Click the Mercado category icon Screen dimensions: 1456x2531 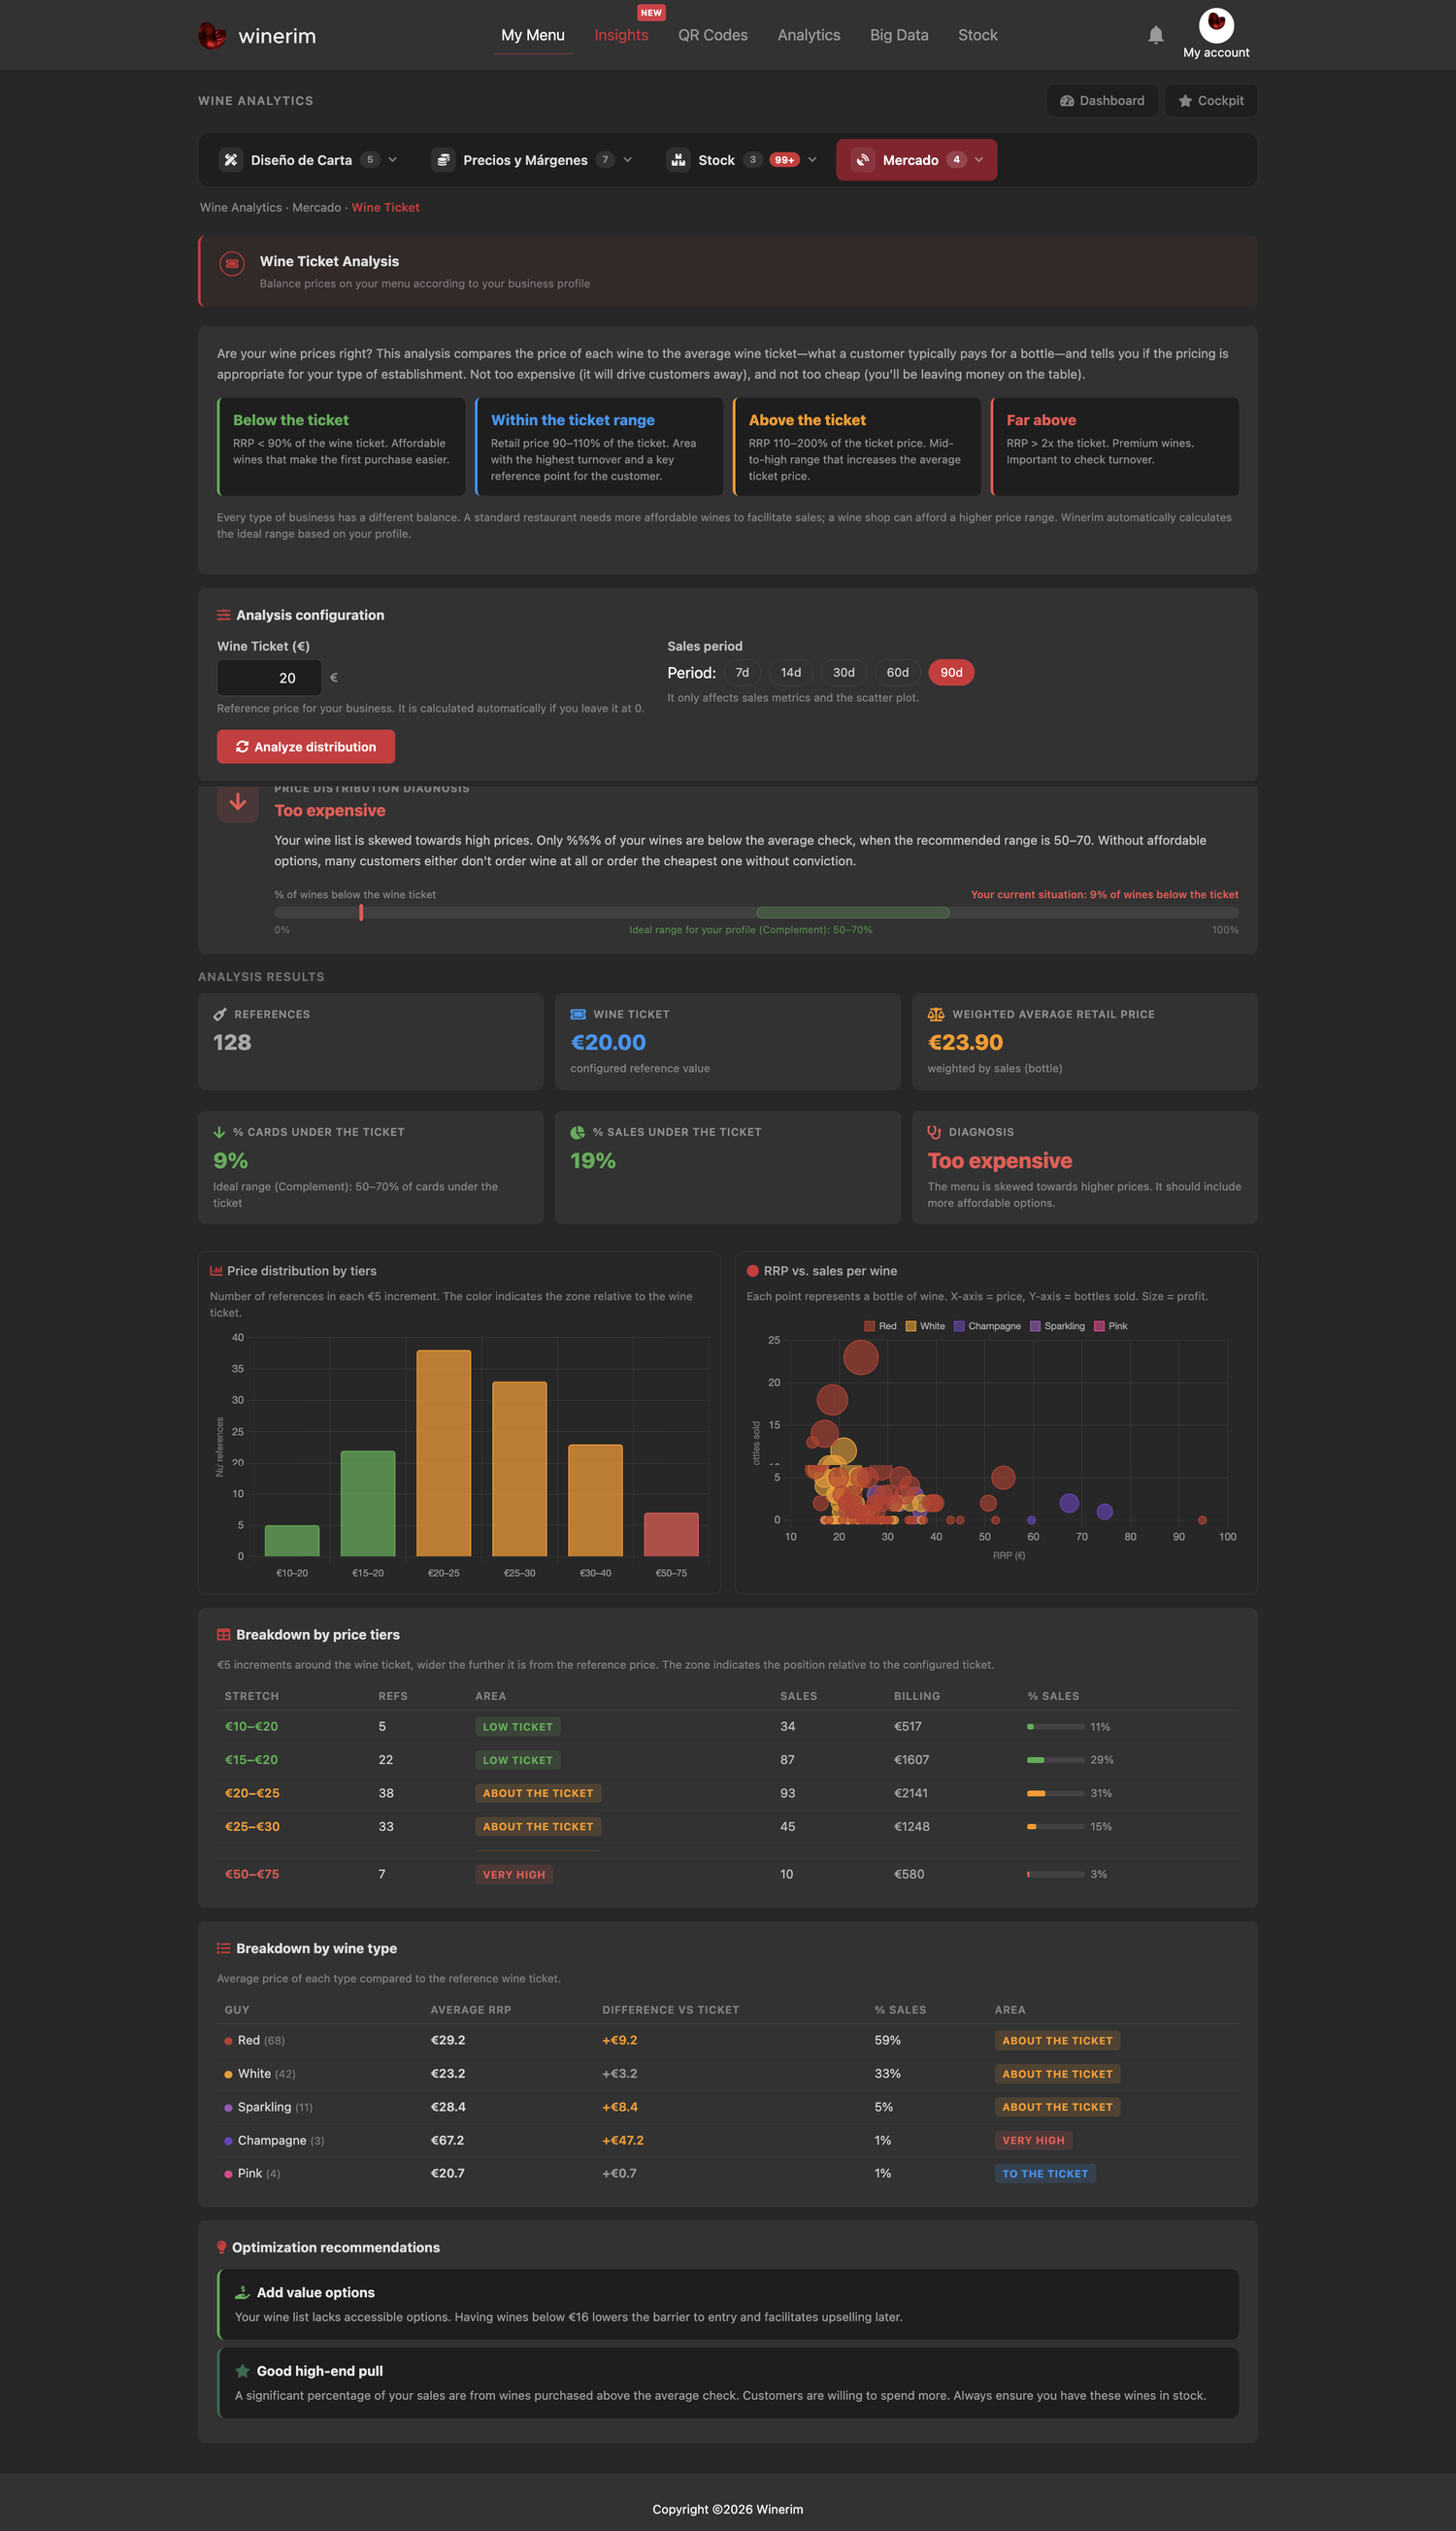click(x=862, y=160)
